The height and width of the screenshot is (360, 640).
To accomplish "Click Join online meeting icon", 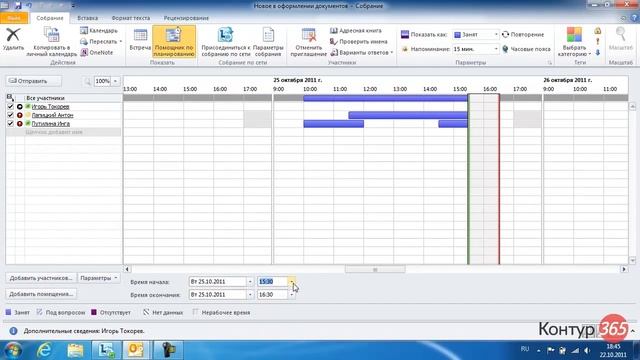I will (x=225, y=35).
